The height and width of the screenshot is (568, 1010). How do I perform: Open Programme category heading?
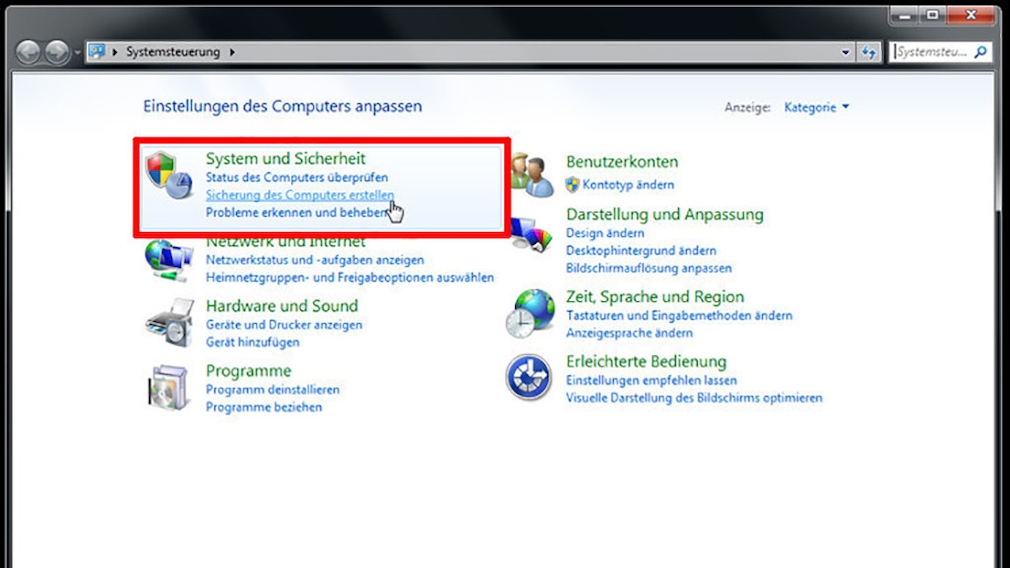coord(249,371)
